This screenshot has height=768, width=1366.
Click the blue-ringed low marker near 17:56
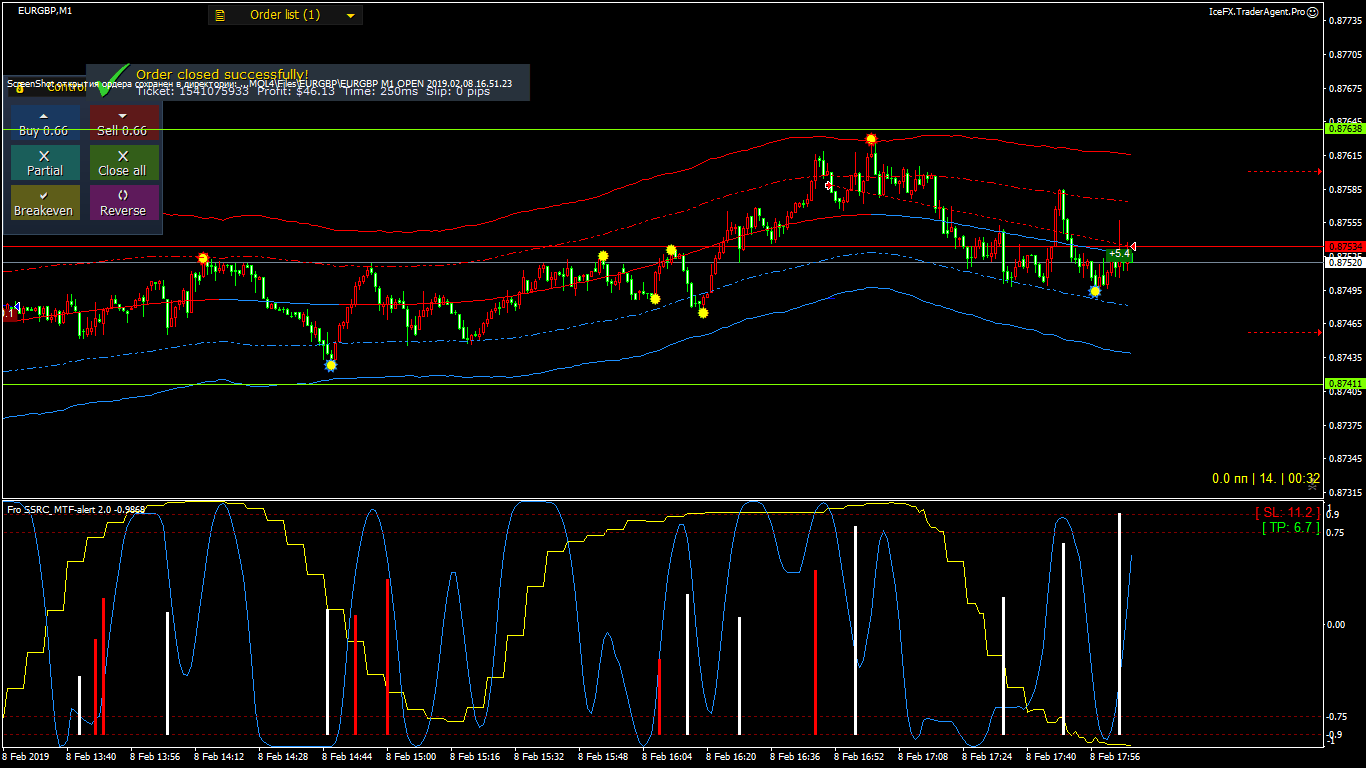click(x=1095, y=291)
